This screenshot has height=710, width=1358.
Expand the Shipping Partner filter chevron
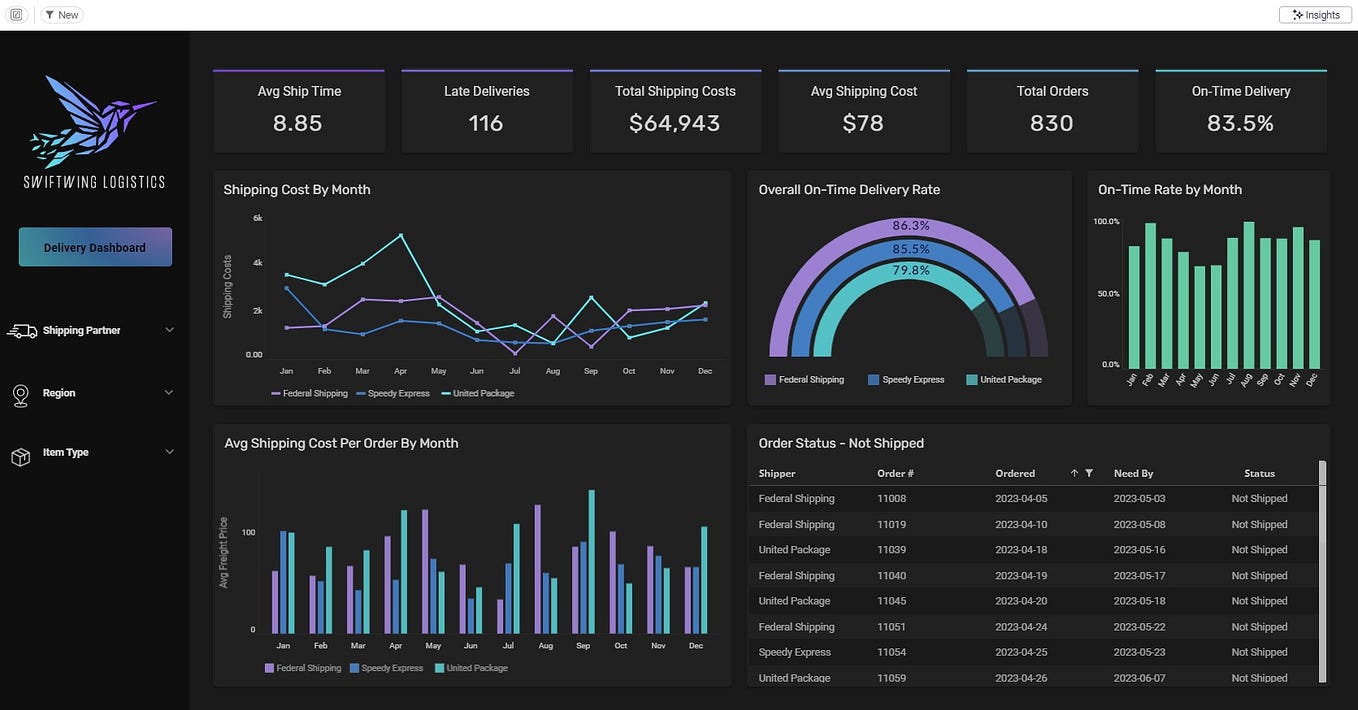click(x=169, y=330)
